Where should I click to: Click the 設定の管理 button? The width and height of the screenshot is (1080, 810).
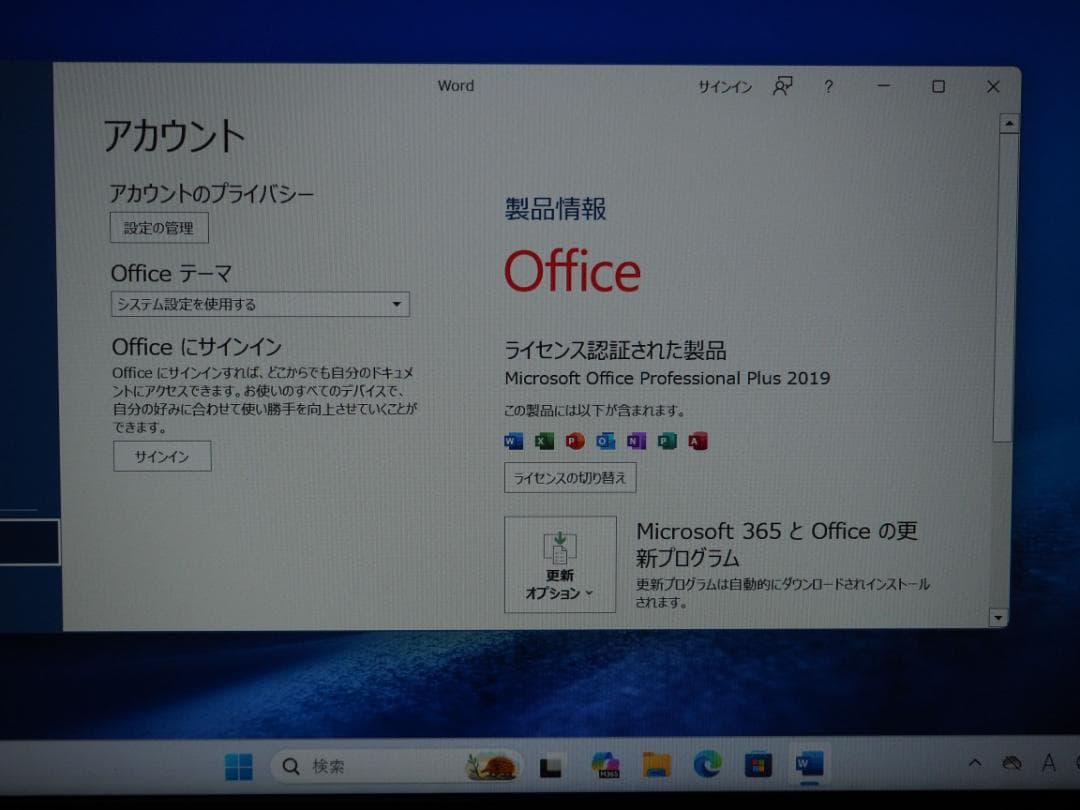coord(159,228)
